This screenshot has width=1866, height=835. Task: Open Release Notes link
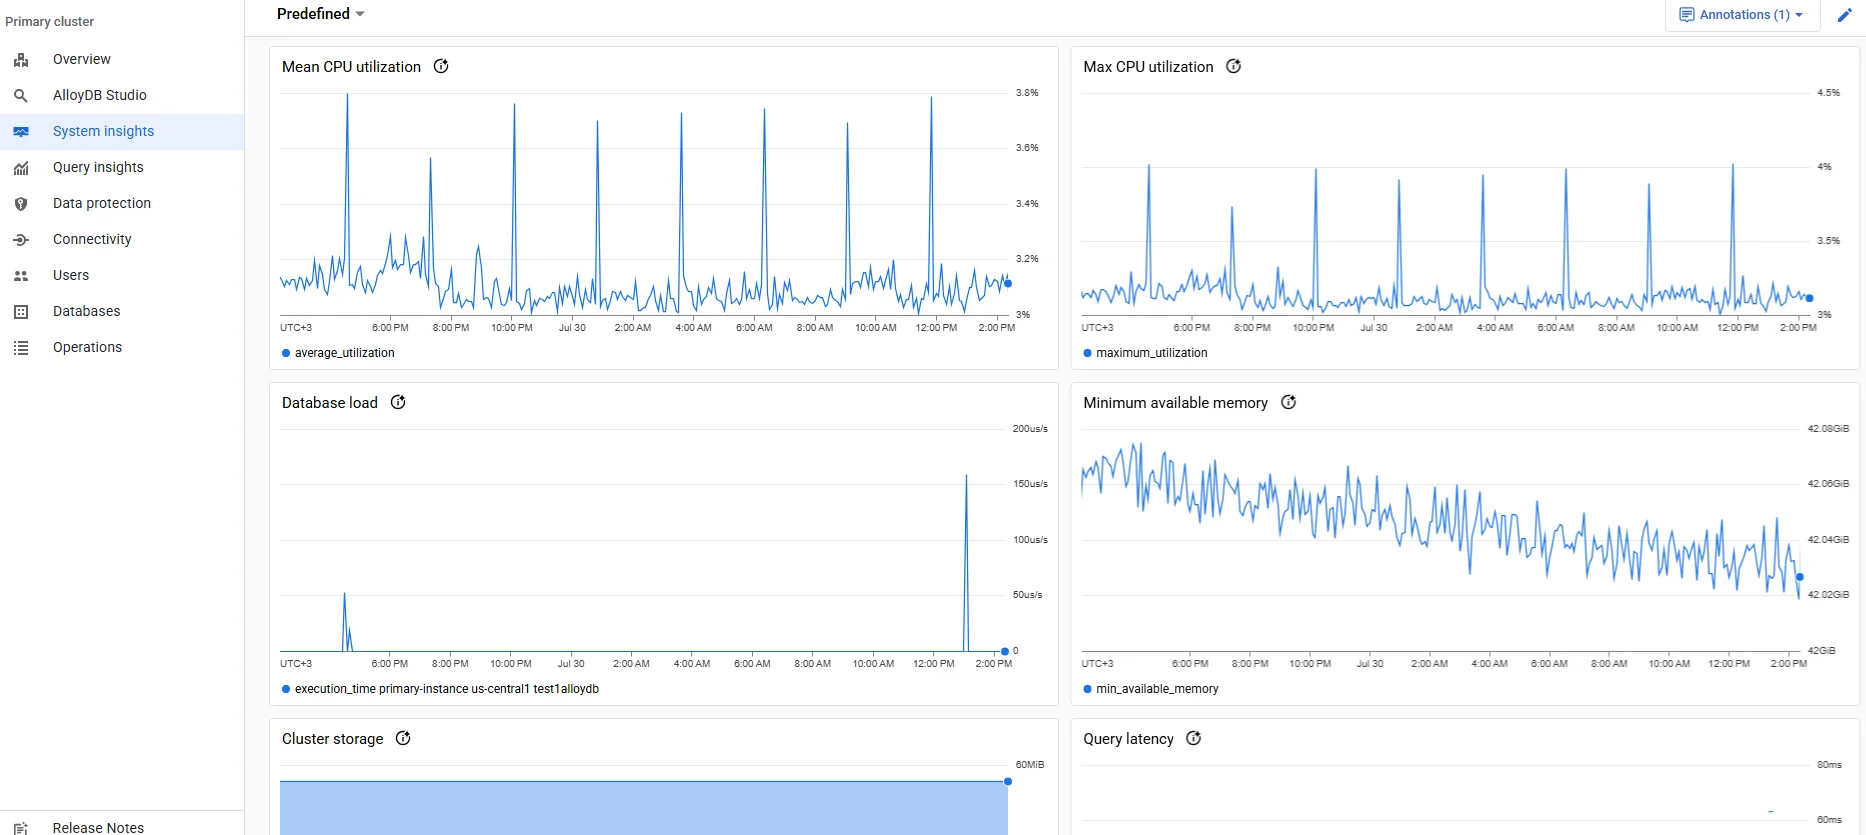point(98,827)
